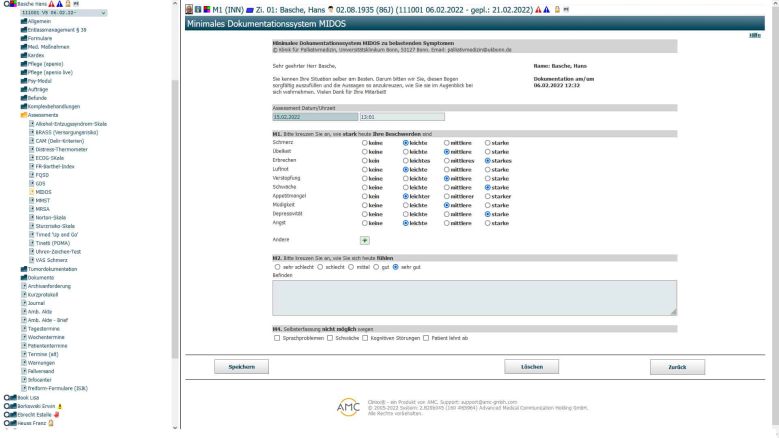Check the Sprachproblemen checkbox
Viewport: 779px width, 438px height.
[x=277, y=338]
